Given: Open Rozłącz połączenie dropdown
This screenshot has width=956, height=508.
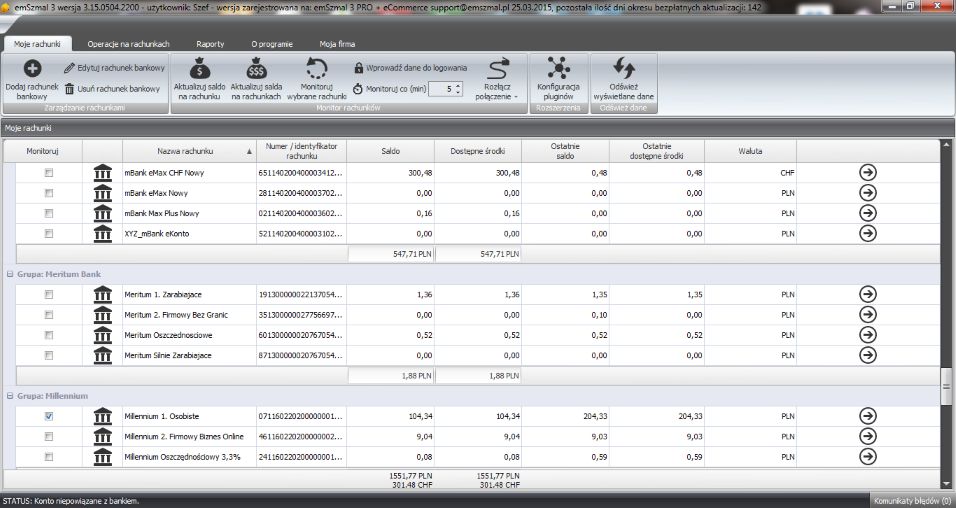Looking at the screenshot, I should [x=497, y=80].
